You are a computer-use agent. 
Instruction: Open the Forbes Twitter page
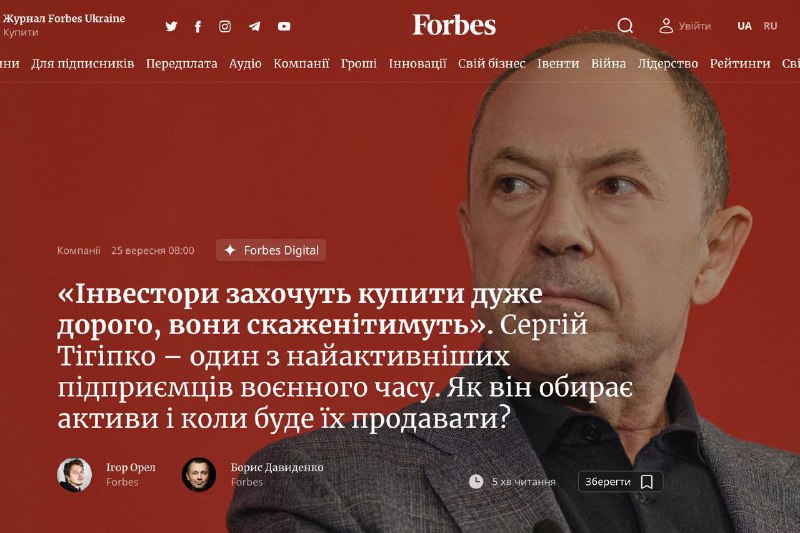[171, 26]
